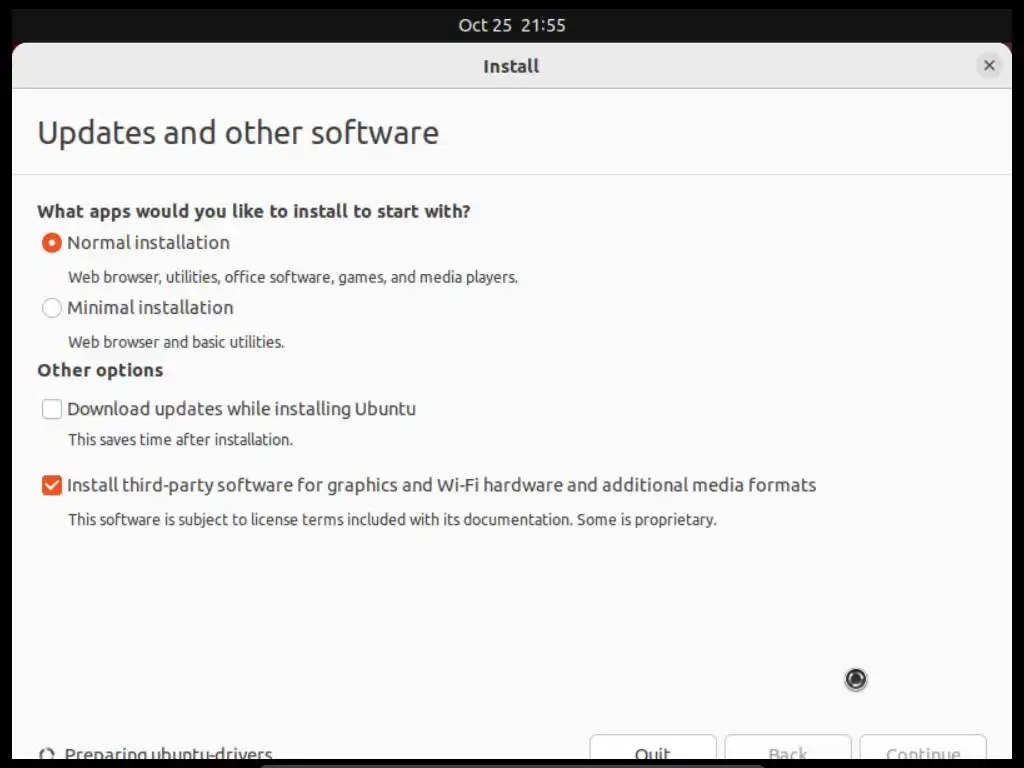The width and height of the screenshot is (1024, 768).
Task: Click the 'Other options' section label
Action: pos(100,370)
